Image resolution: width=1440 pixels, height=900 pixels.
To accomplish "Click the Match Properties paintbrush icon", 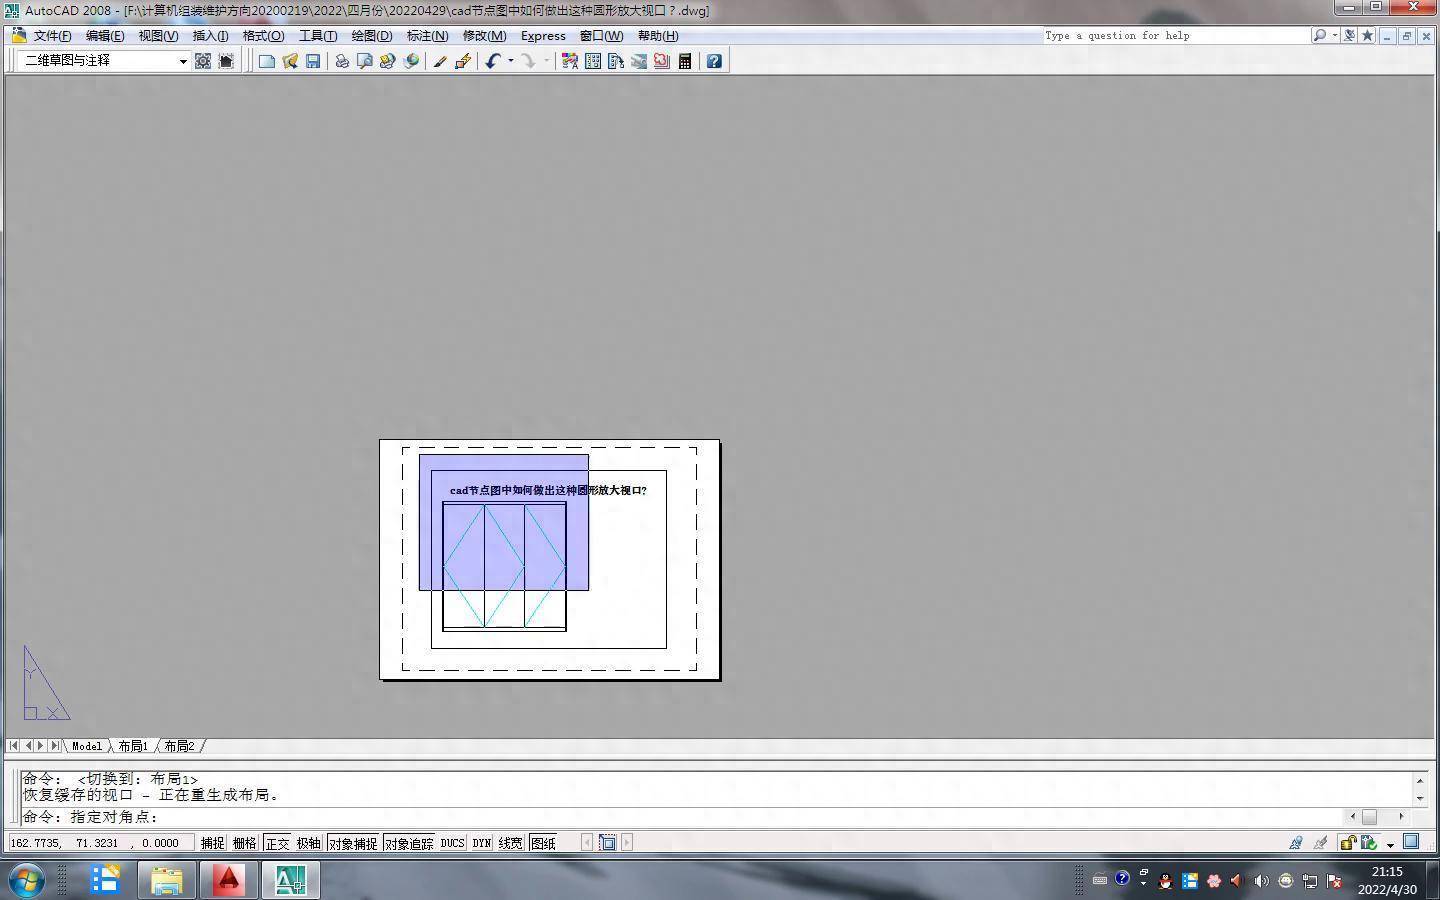I will click(439, 61).
